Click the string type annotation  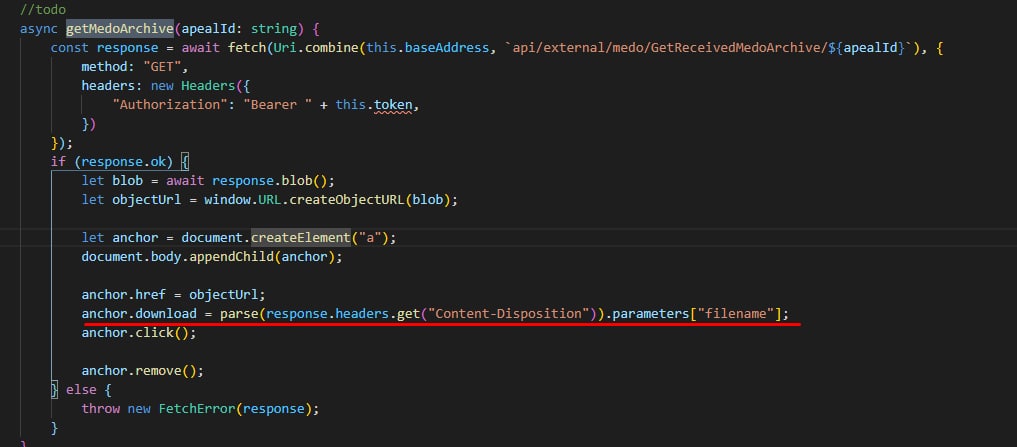273,29
